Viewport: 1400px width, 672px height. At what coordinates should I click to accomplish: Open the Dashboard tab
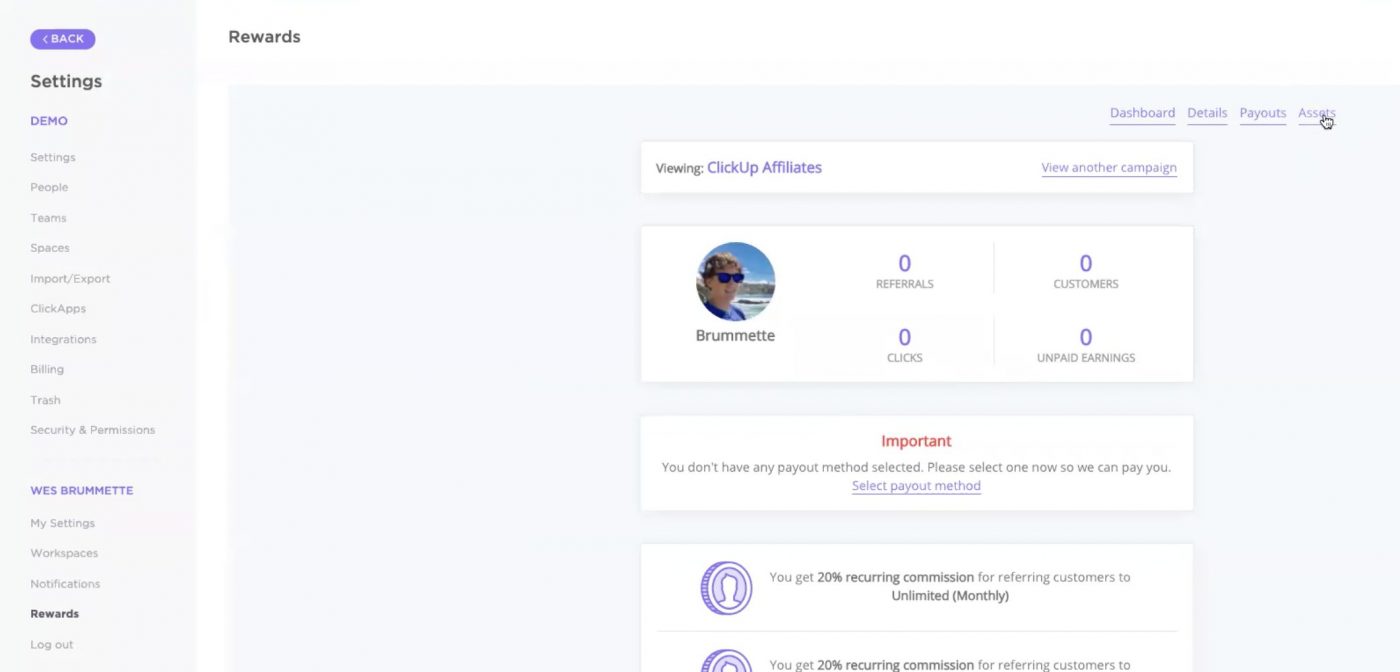pos(1142,113)
